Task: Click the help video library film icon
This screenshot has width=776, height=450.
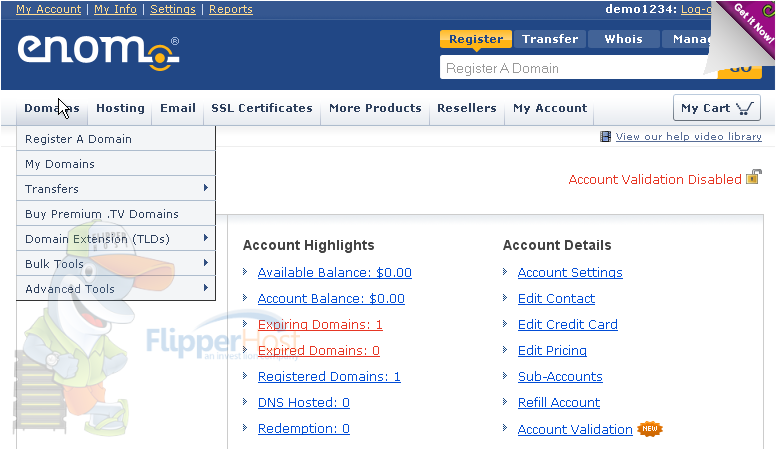Action: pyautogui.click(x=605, y=137)
